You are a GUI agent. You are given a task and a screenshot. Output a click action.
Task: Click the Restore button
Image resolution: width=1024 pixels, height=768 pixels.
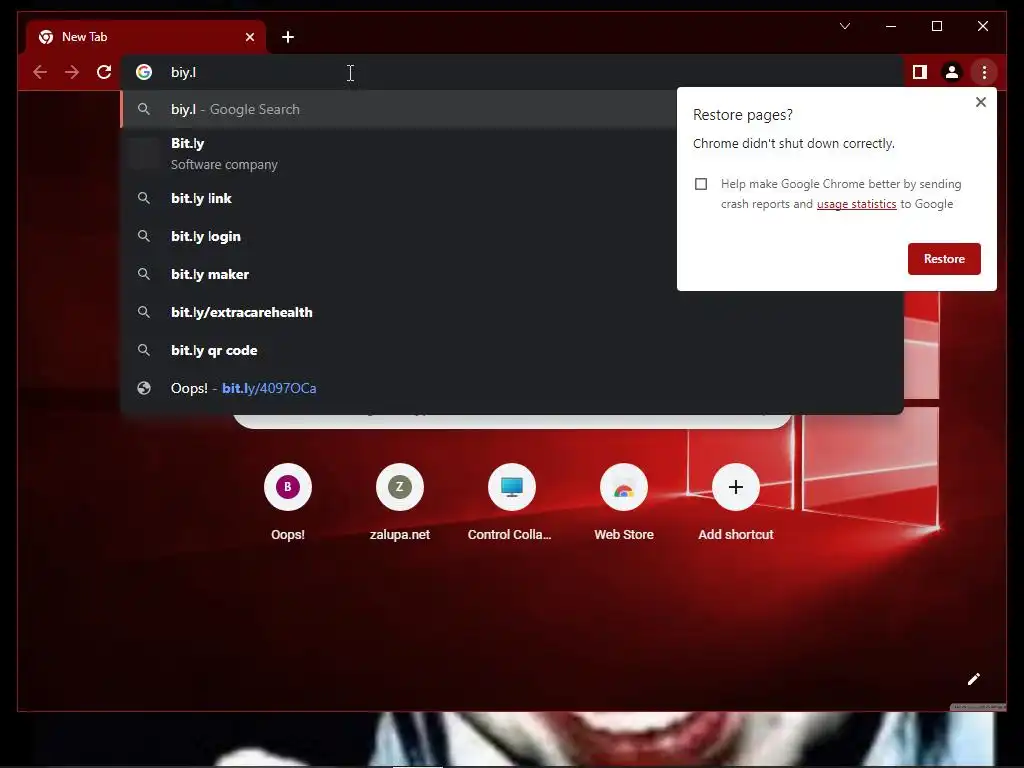(x=944, y=259)
